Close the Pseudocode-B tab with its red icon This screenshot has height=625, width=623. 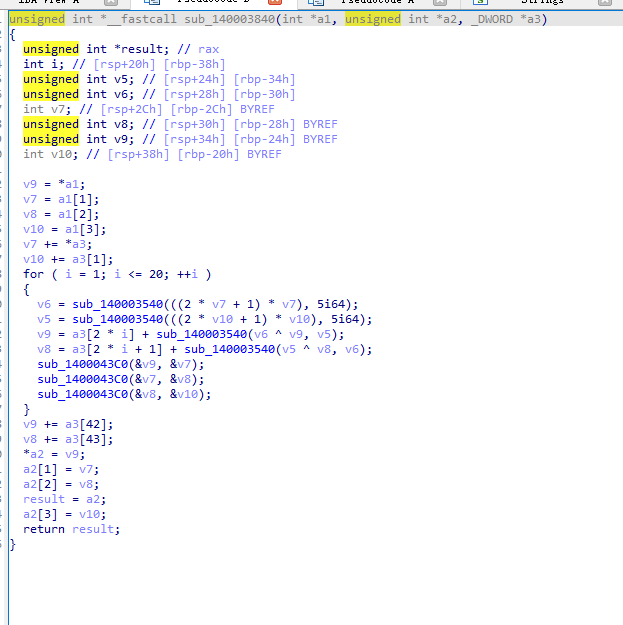[x=275, y=3]
